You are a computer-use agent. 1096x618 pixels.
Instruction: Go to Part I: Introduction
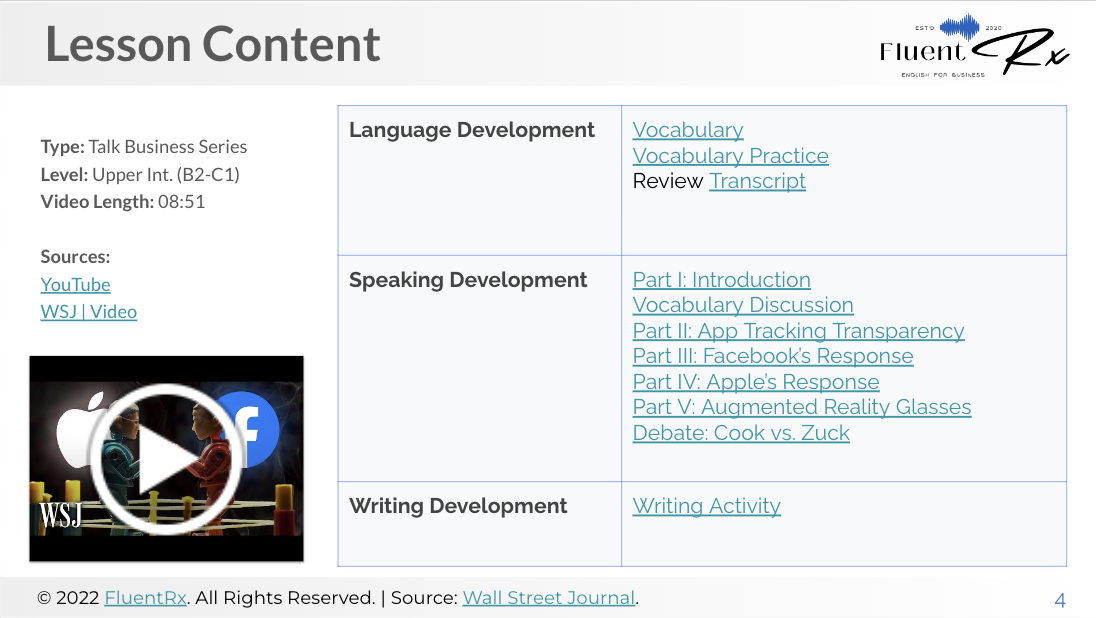[721, 280]
